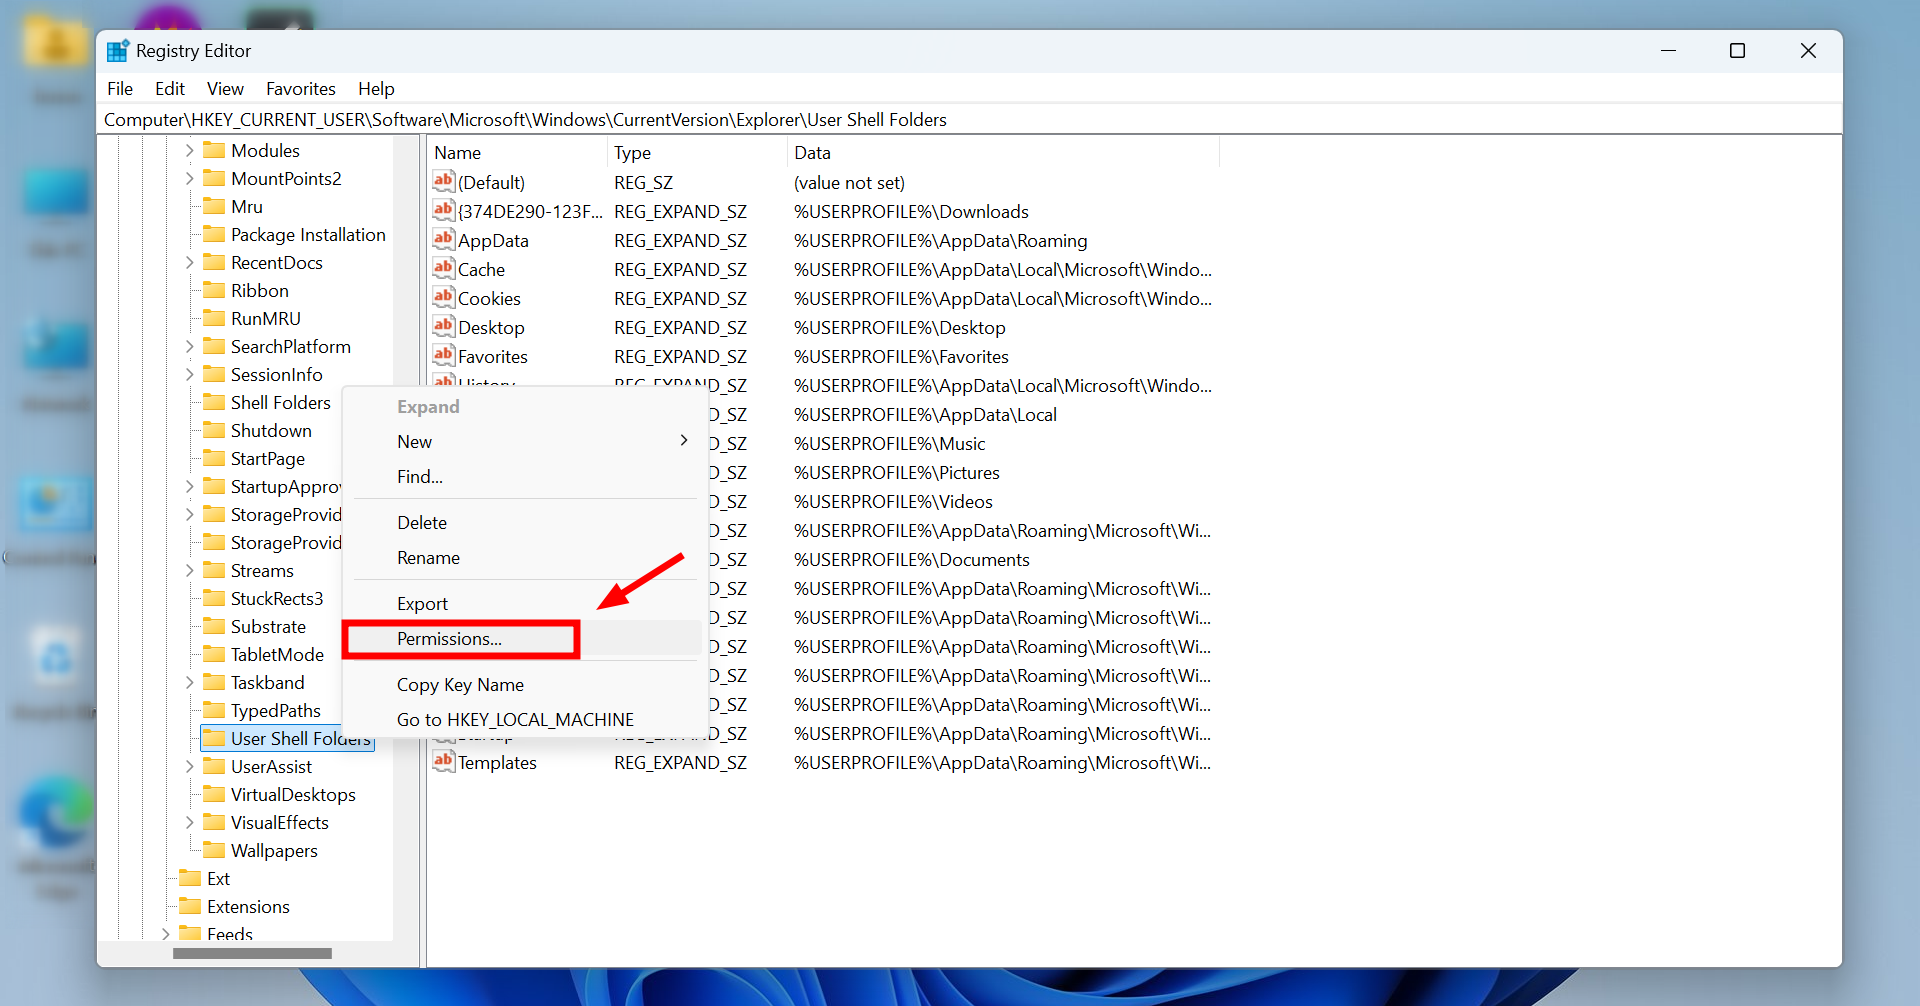
Task: Click the User Shell Folders folder icon
Action: (x=215, y=738)
